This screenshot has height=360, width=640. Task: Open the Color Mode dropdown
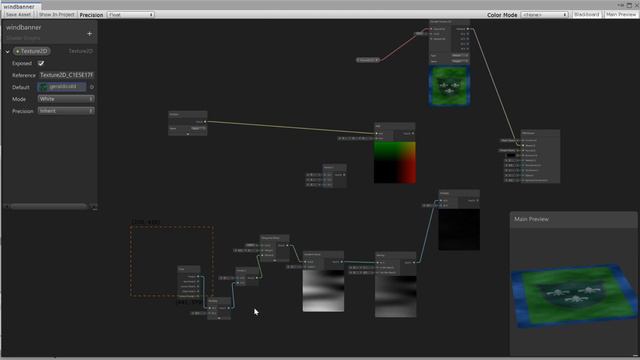(x=544, y=15)
